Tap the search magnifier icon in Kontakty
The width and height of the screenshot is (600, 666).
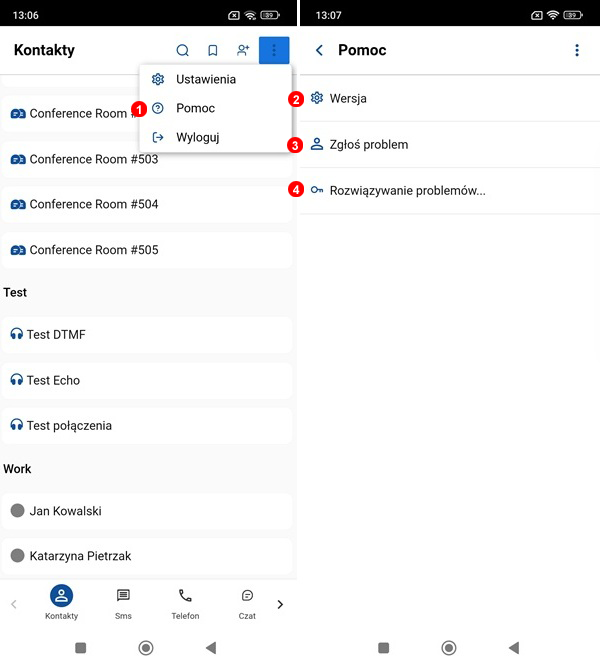pyautogui.click(x=182, y=51)
